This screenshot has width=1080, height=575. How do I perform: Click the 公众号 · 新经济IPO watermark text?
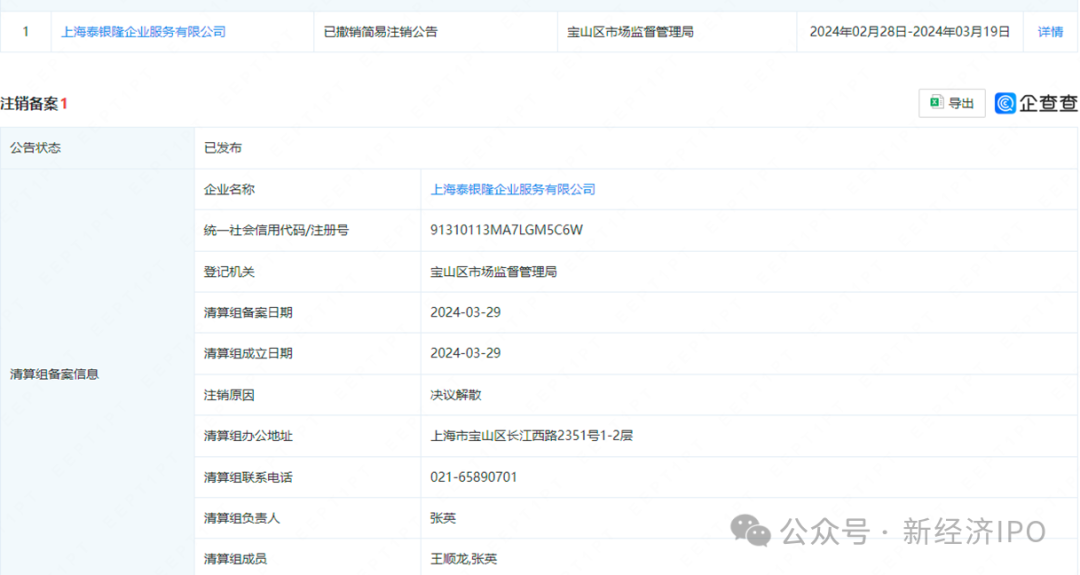(x=912, y=532)
